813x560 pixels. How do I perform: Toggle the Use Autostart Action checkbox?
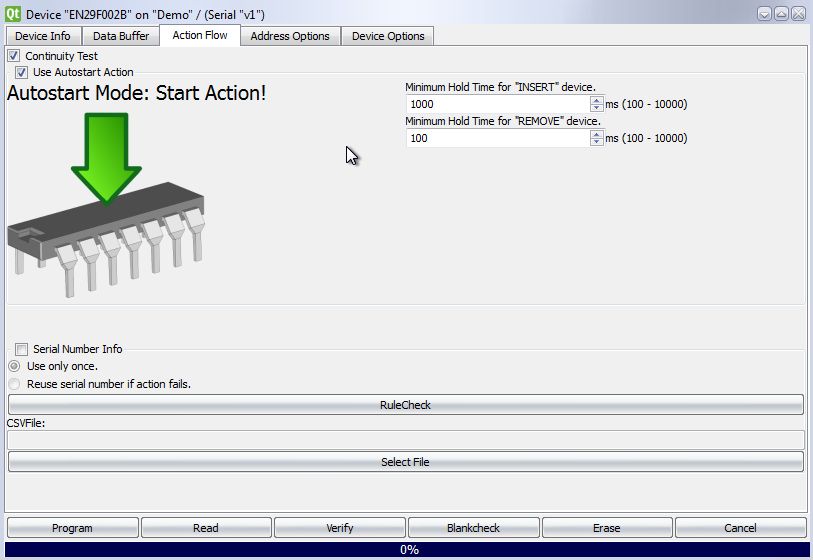click(x=22, y=72)
